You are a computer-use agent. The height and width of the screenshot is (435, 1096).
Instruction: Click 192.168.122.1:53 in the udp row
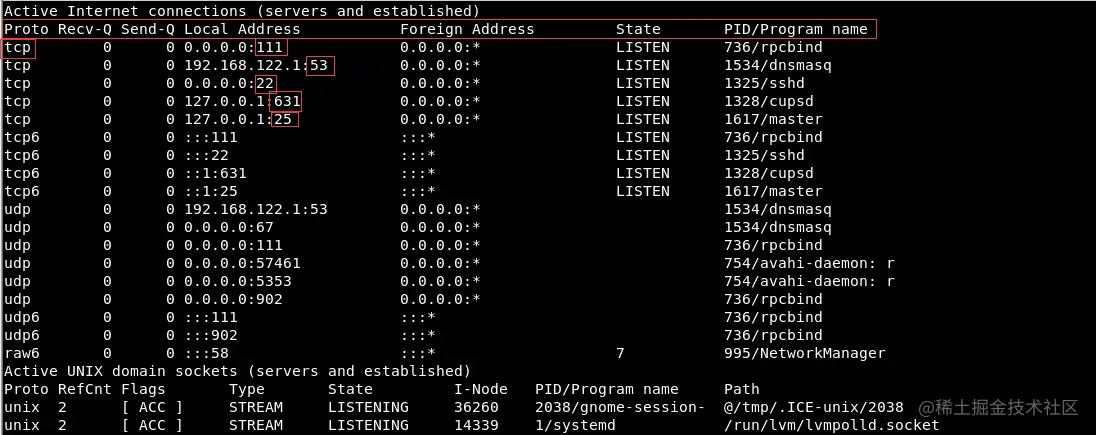pos(256,209)
